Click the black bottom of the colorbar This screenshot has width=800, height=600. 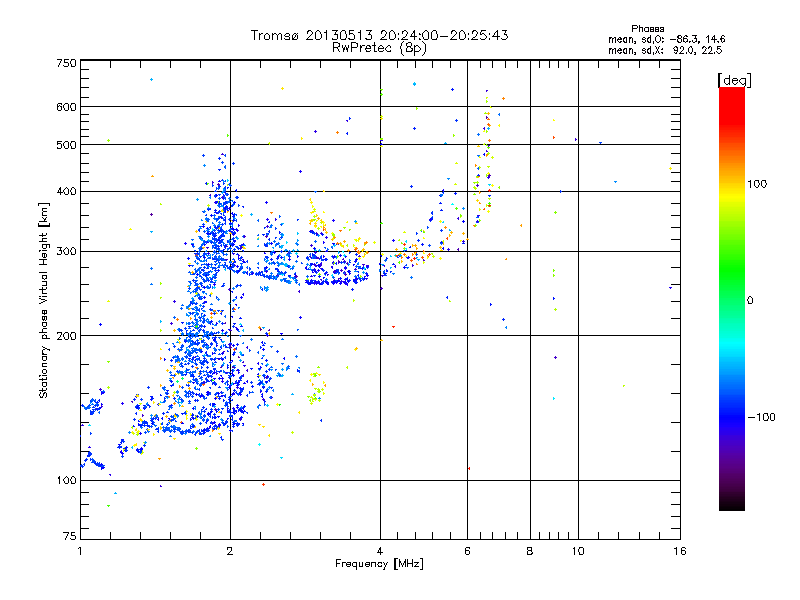[x=732, y=503]
